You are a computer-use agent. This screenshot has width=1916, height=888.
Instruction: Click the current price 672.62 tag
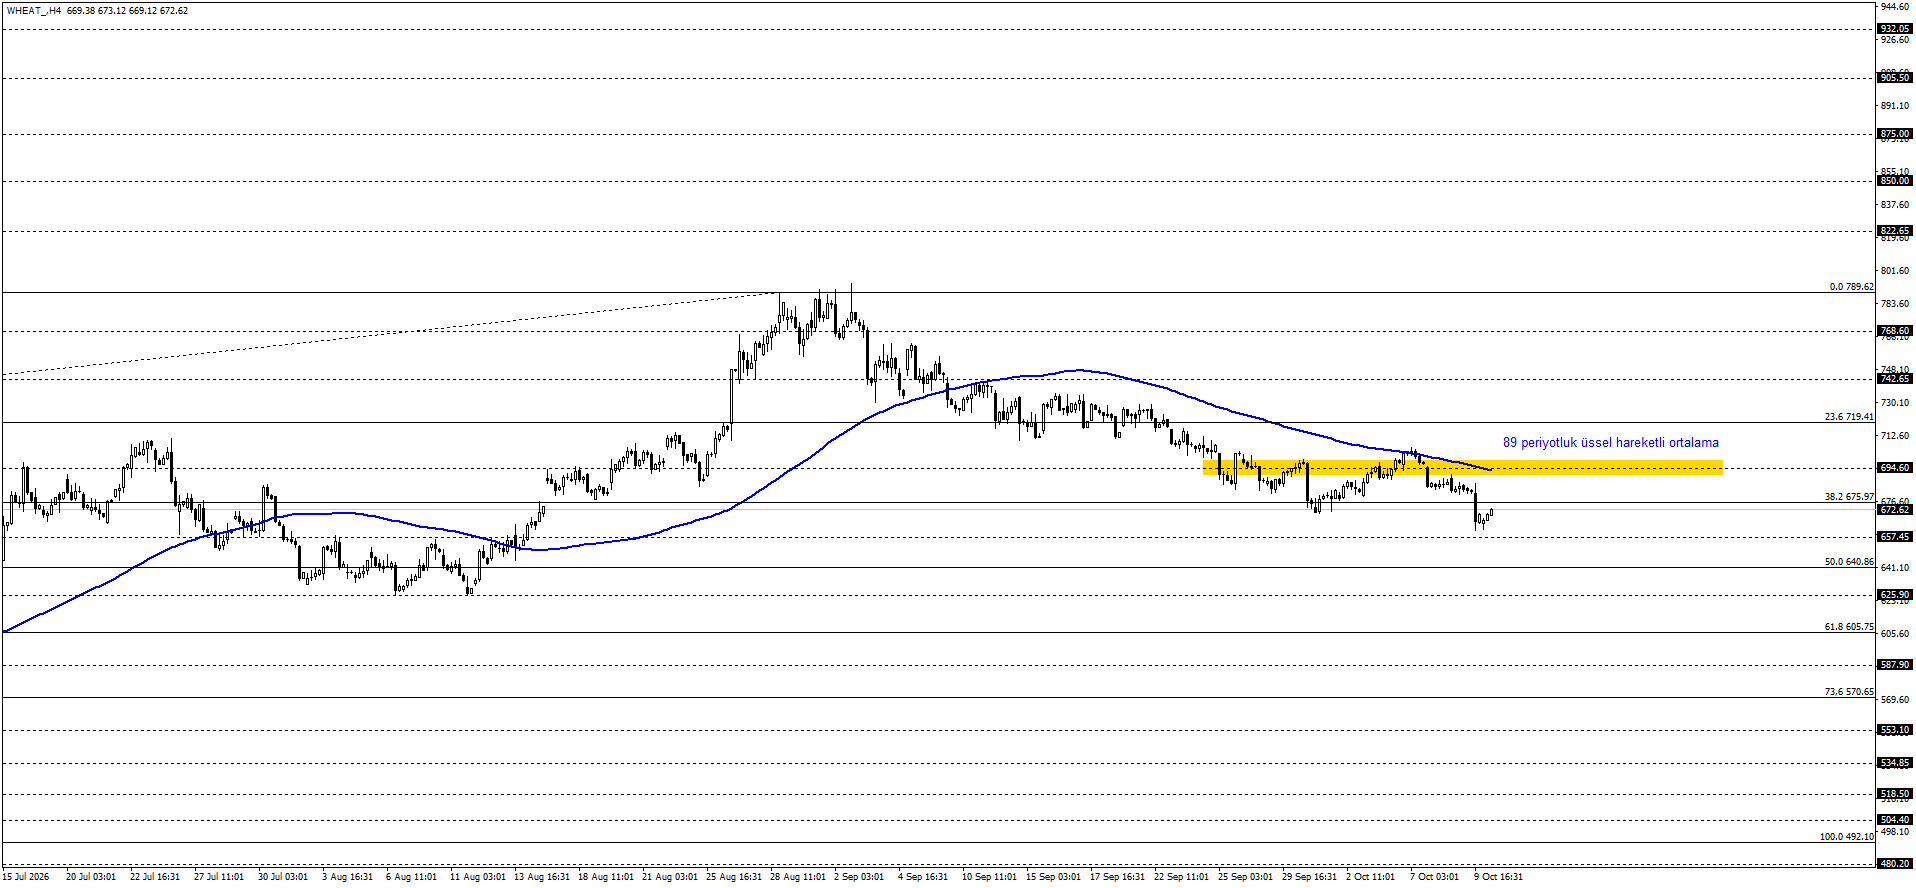[x=1895, y=510]
